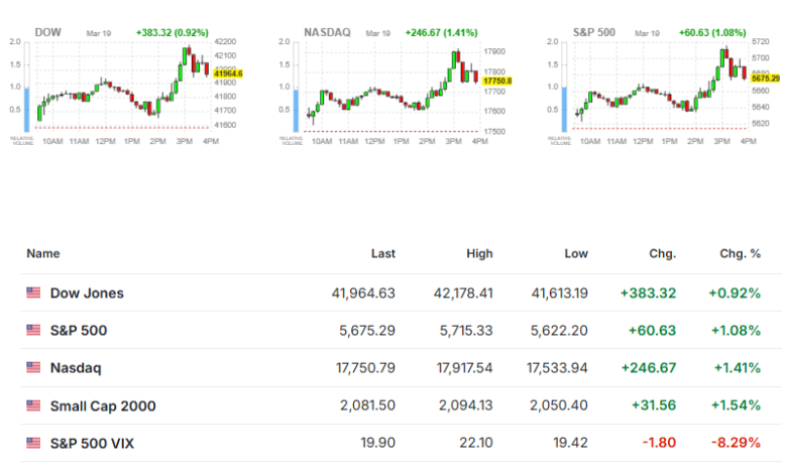Click the US flag beside Dow Jones

(x=33, y=292)
